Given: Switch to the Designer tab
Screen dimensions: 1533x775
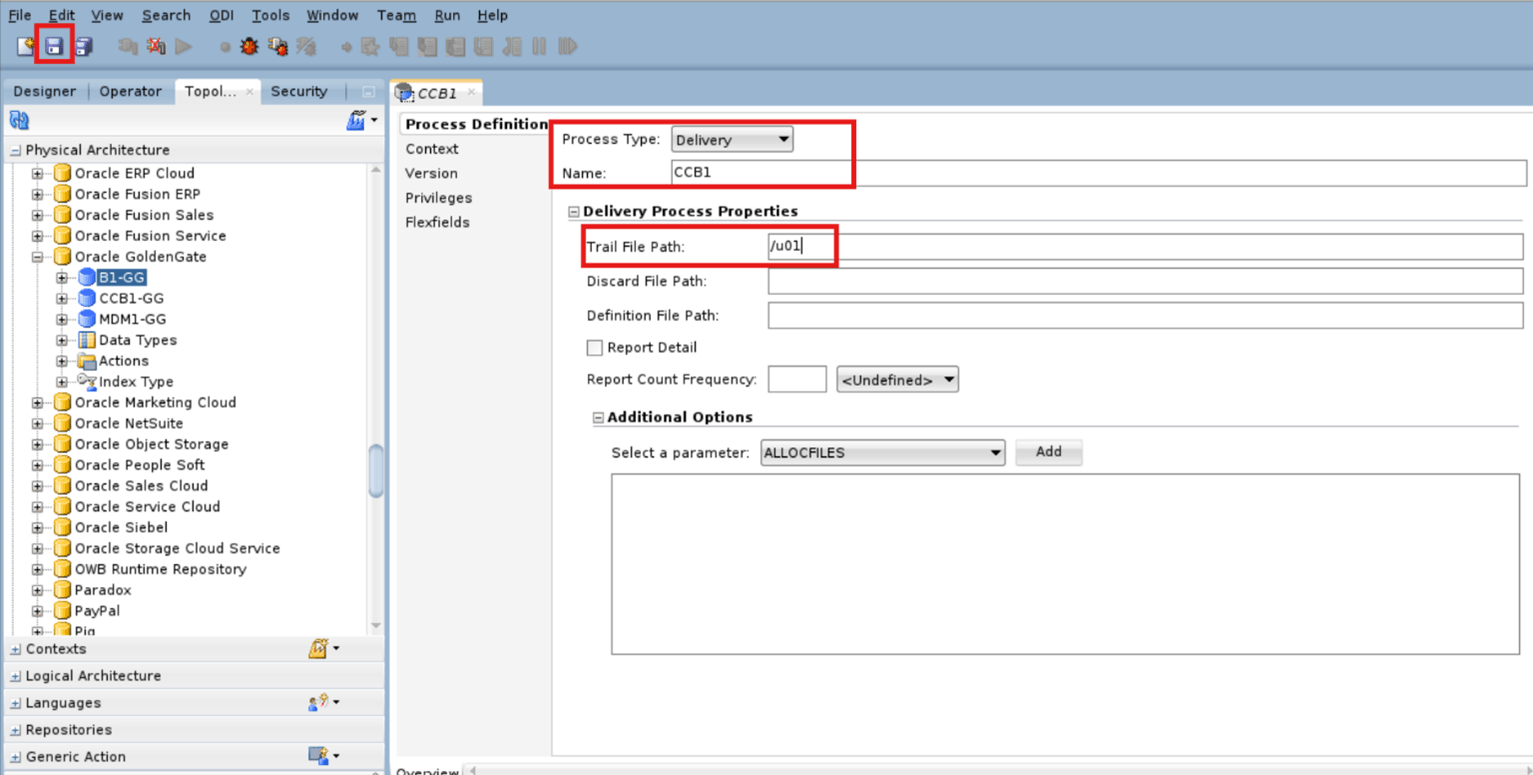Looking at the screenshot, I should 44,91.
